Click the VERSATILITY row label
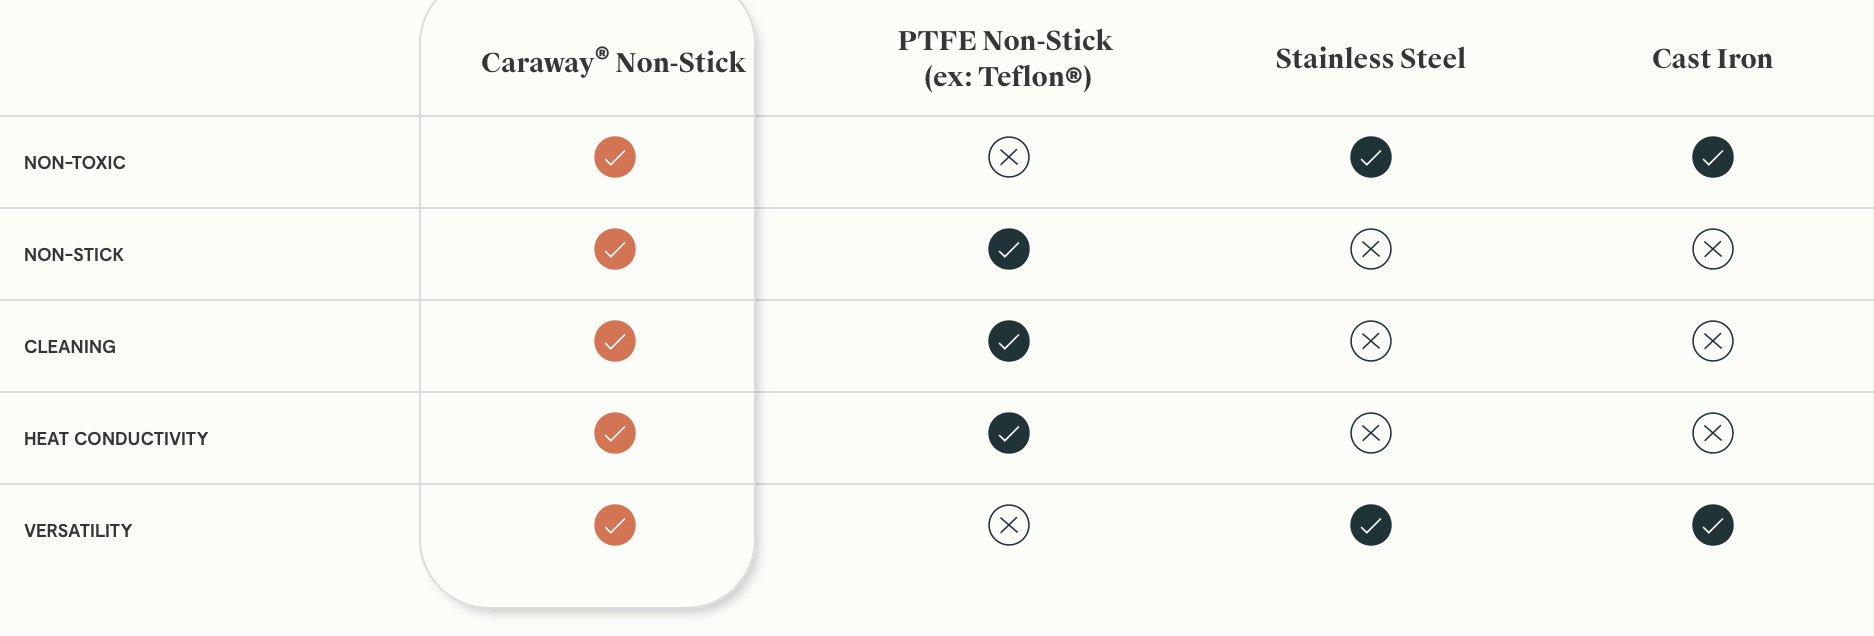Viewport: 1874px width, 636px height. (78, 531)
